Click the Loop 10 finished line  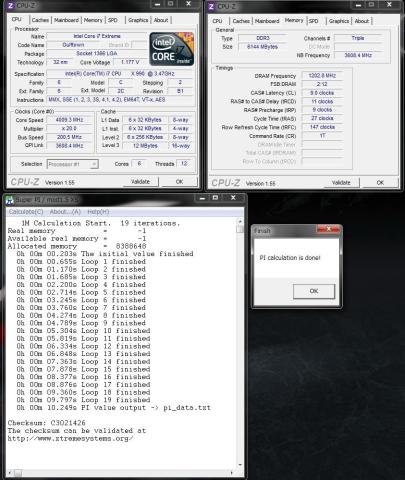(83, 331)
